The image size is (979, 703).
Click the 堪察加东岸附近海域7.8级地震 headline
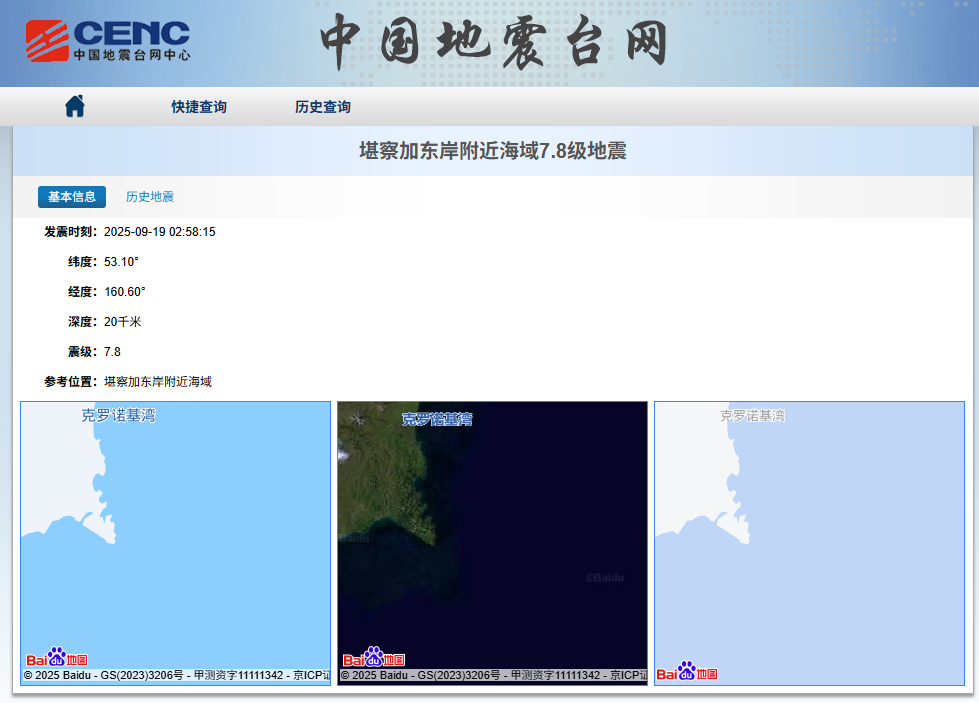[x=493, y=151]
